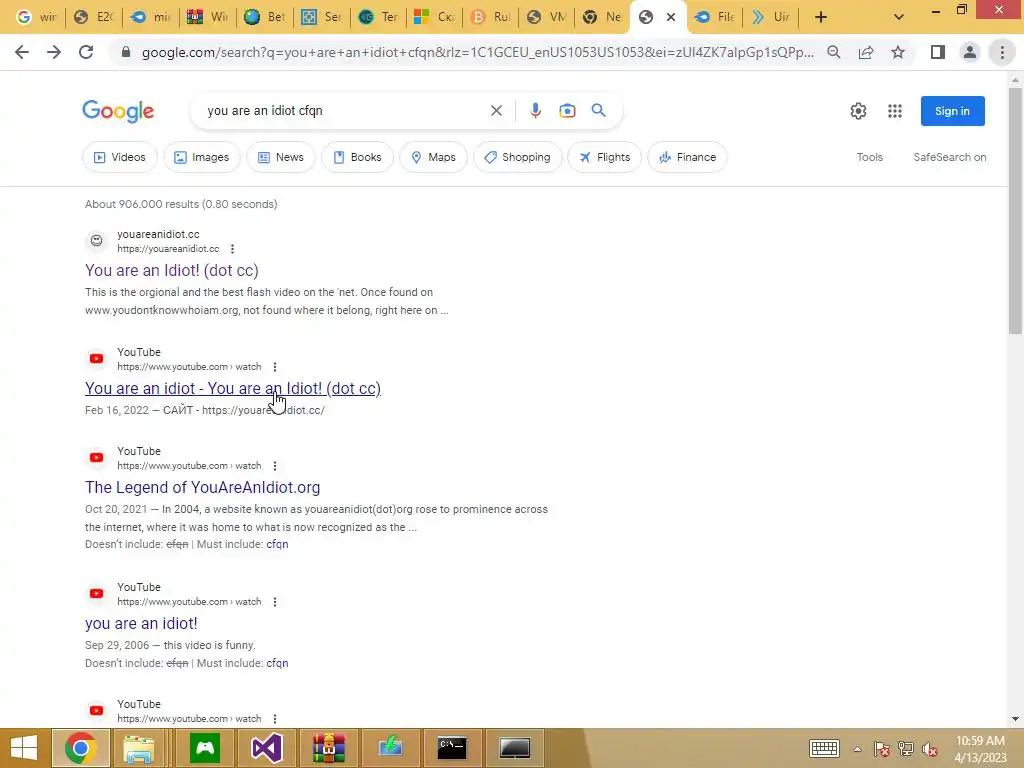1024x768 pixels.
Task: Open Chrome profile avatar
Action: (970, 52)
